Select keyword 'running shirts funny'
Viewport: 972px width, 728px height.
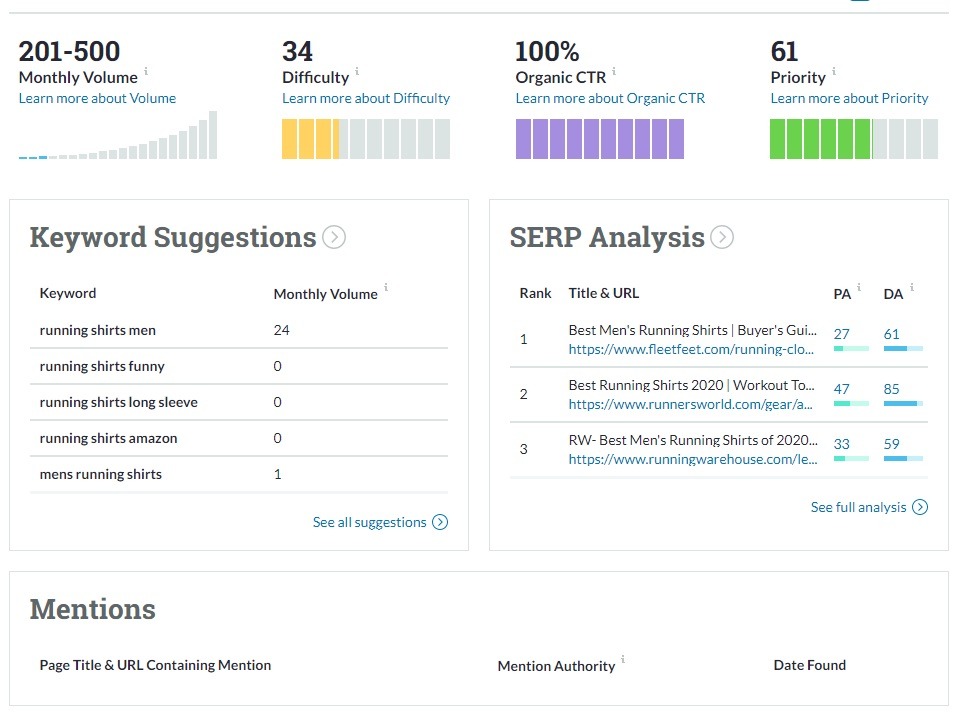click(102, 366)
